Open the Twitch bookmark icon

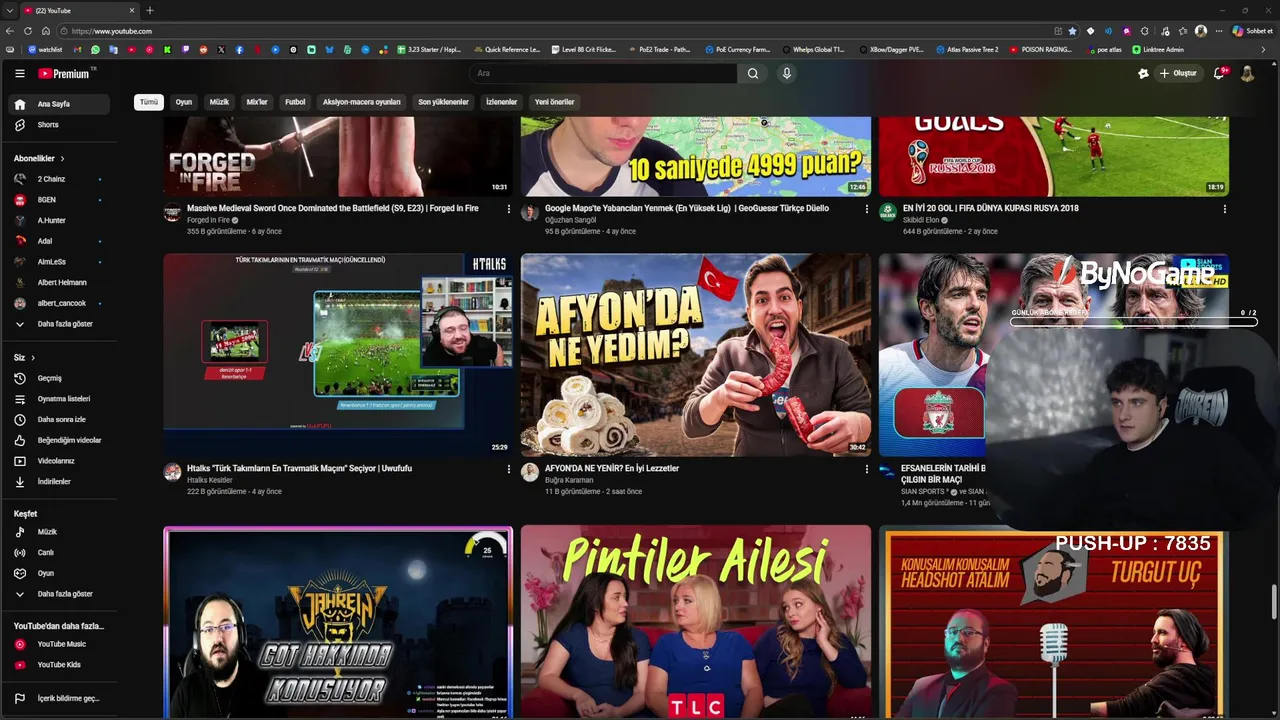pyautogui.click(x=185, y=49)
